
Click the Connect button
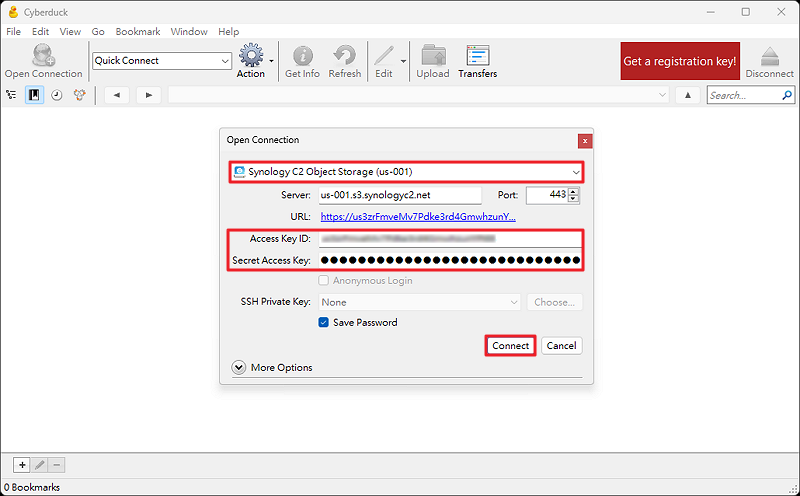click(510, 345)
